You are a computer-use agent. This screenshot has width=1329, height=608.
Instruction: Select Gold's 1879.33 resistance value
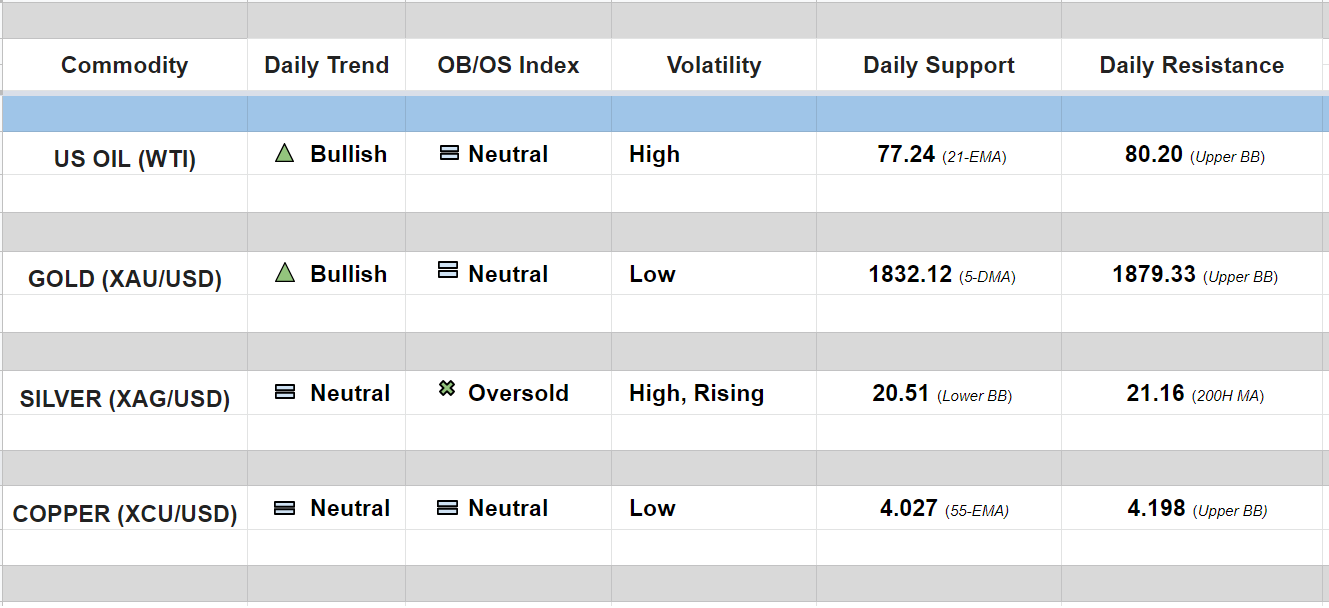[1154, 274]
